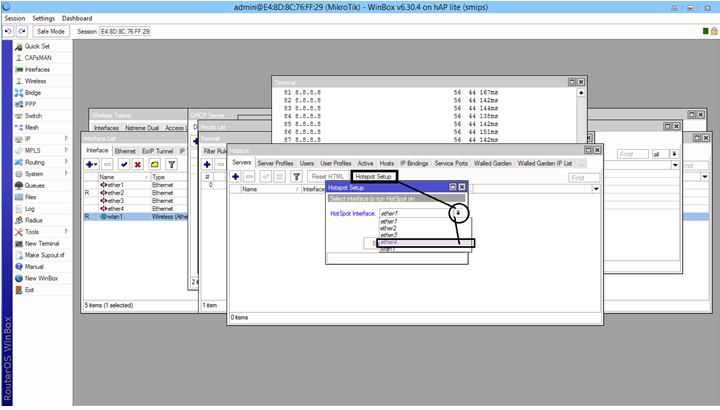
Task: Open EoIP Tunnel tab in Interface List
Action: point(158,151)
